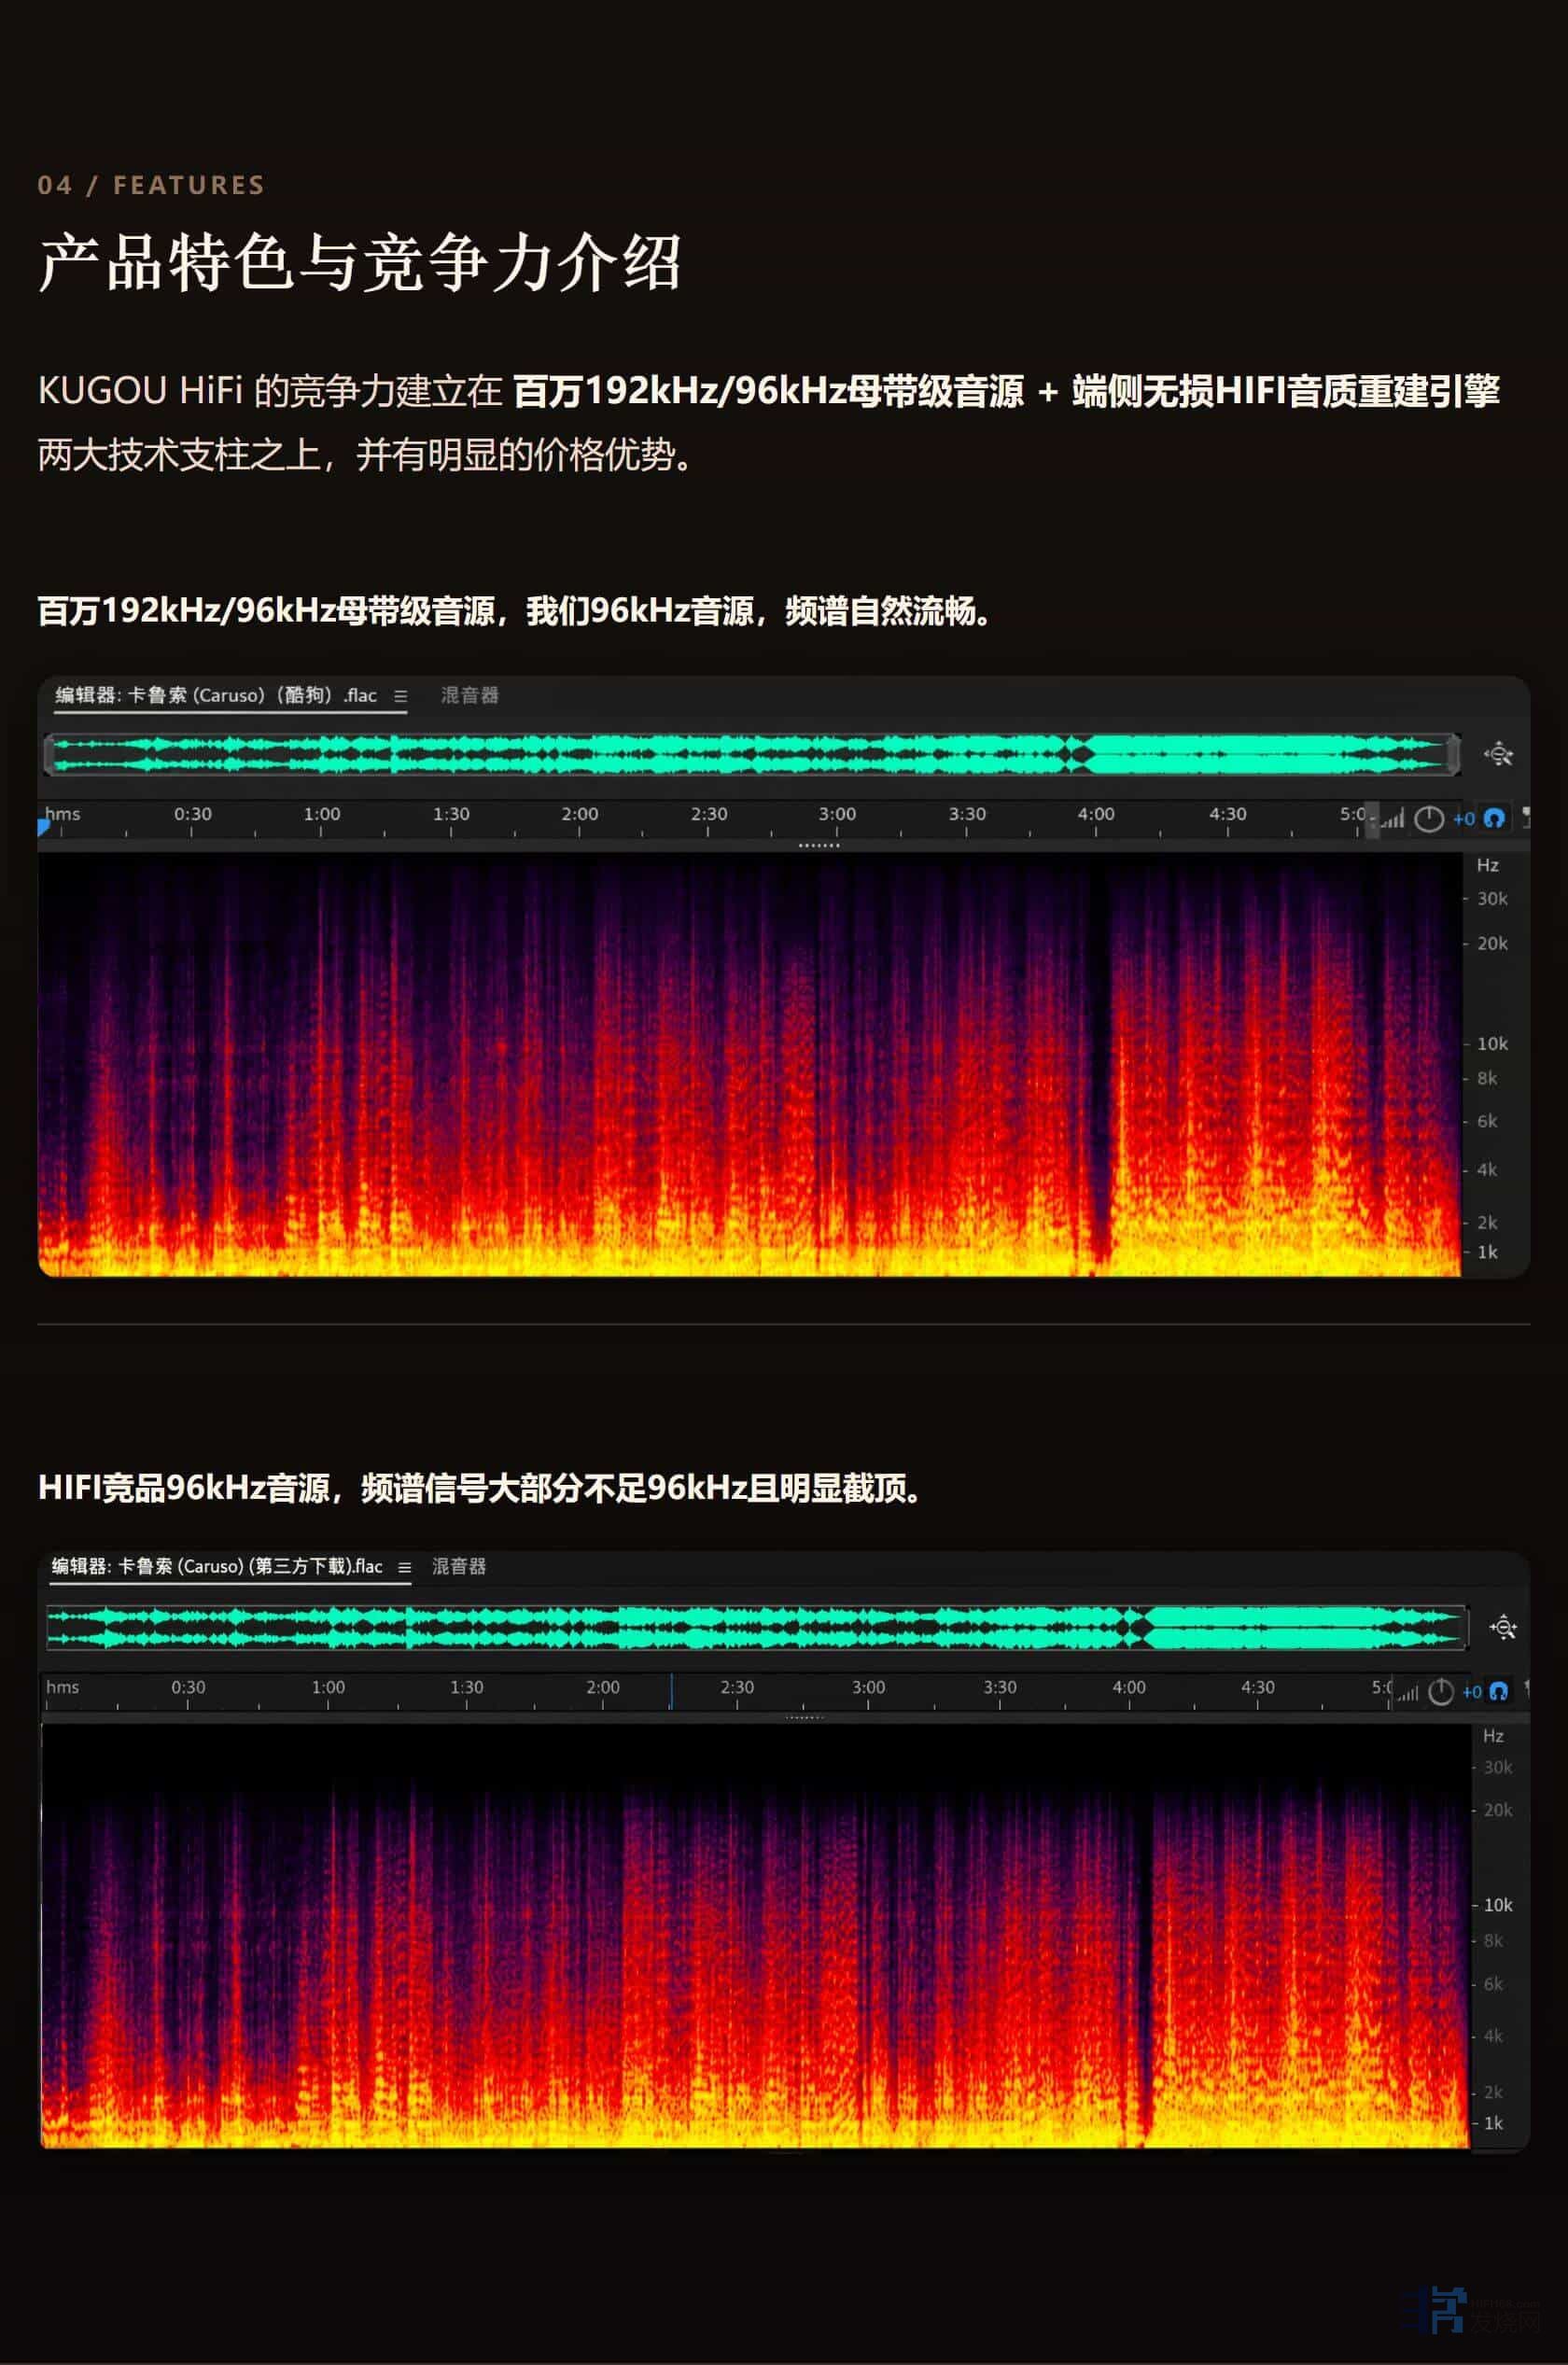Click 1:00 on the 酷狗 editor time ruler

[322, 814]
